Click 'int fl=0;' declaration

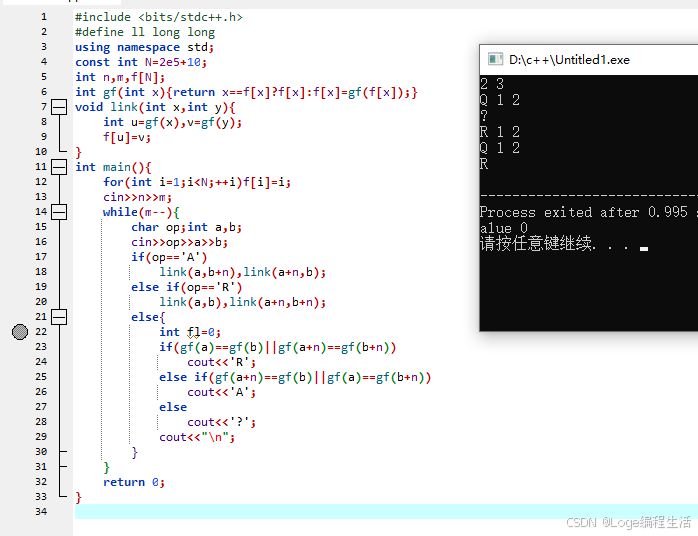pos(190,332)
